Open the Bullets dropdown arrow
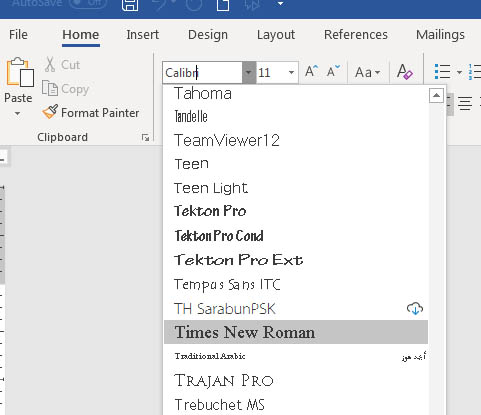The width and height of the screenshot is (481, 415). [459, 72]
